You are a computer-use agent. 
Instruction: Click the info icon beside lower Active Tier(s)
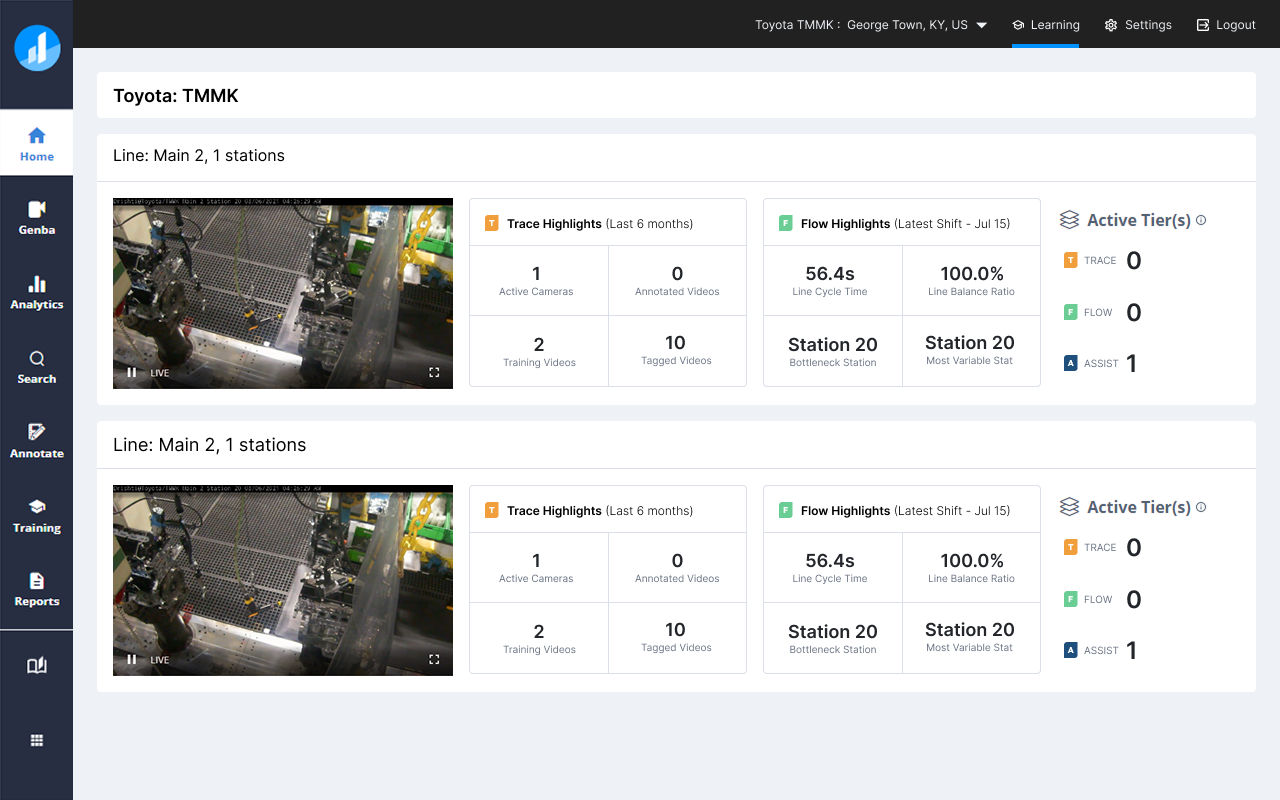(1201, 507)
